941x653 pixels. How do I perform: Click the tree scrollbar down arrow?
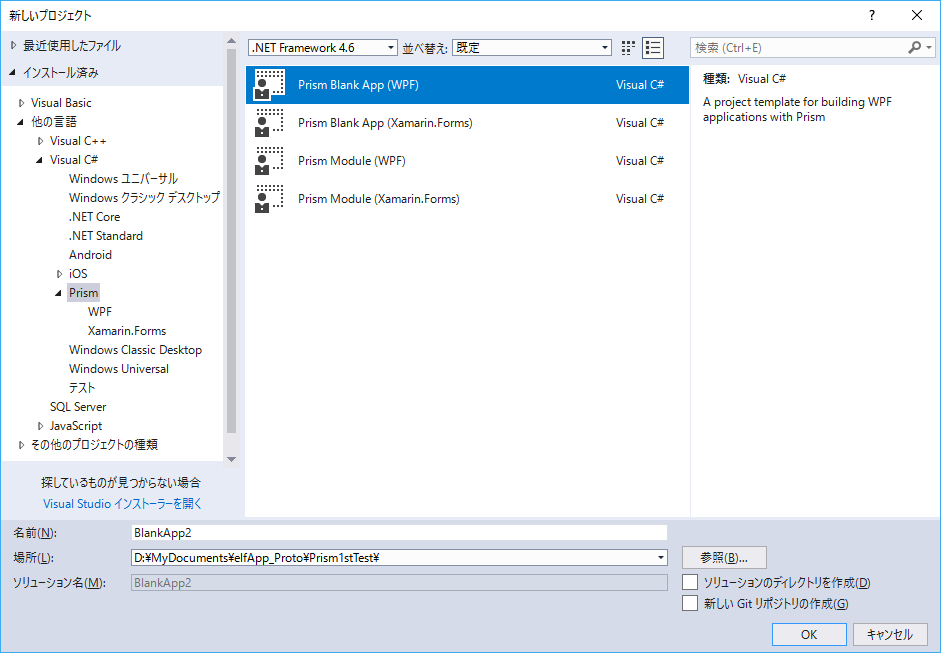tap(231, 460)
